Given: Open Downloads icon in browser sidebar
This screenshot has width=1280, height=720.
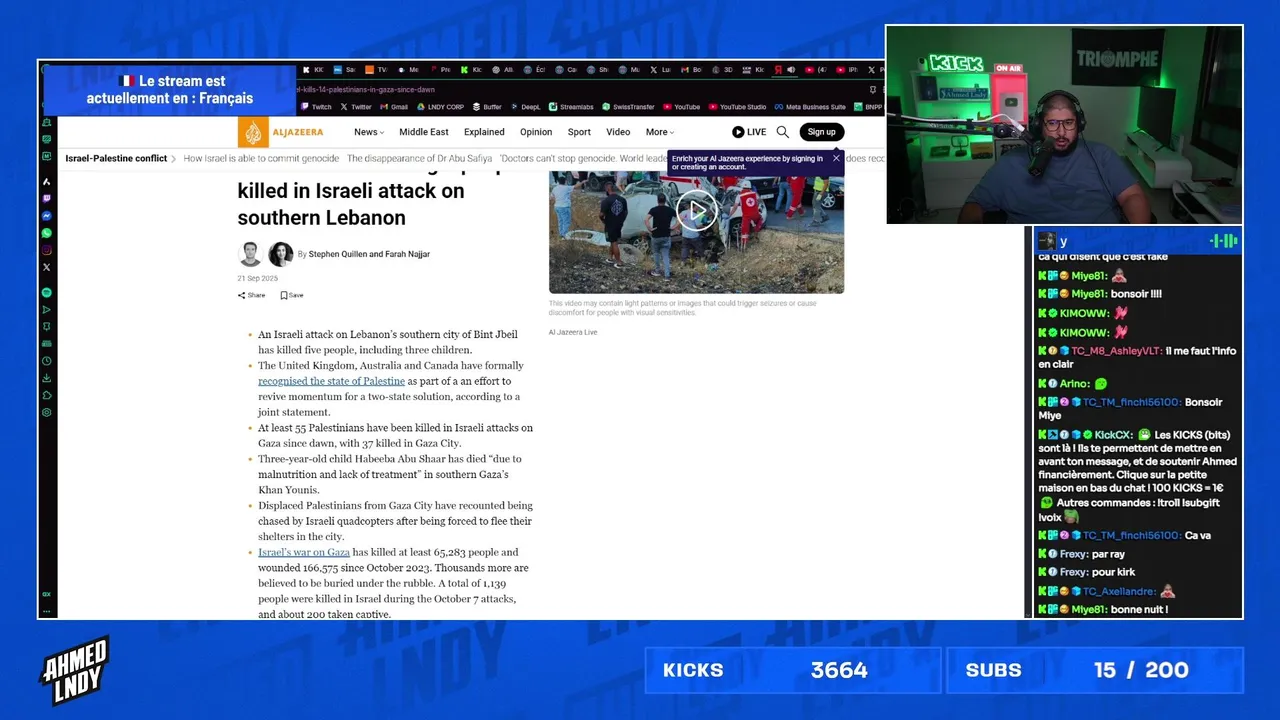Looking at the screenshot, I should pos(47,378).
